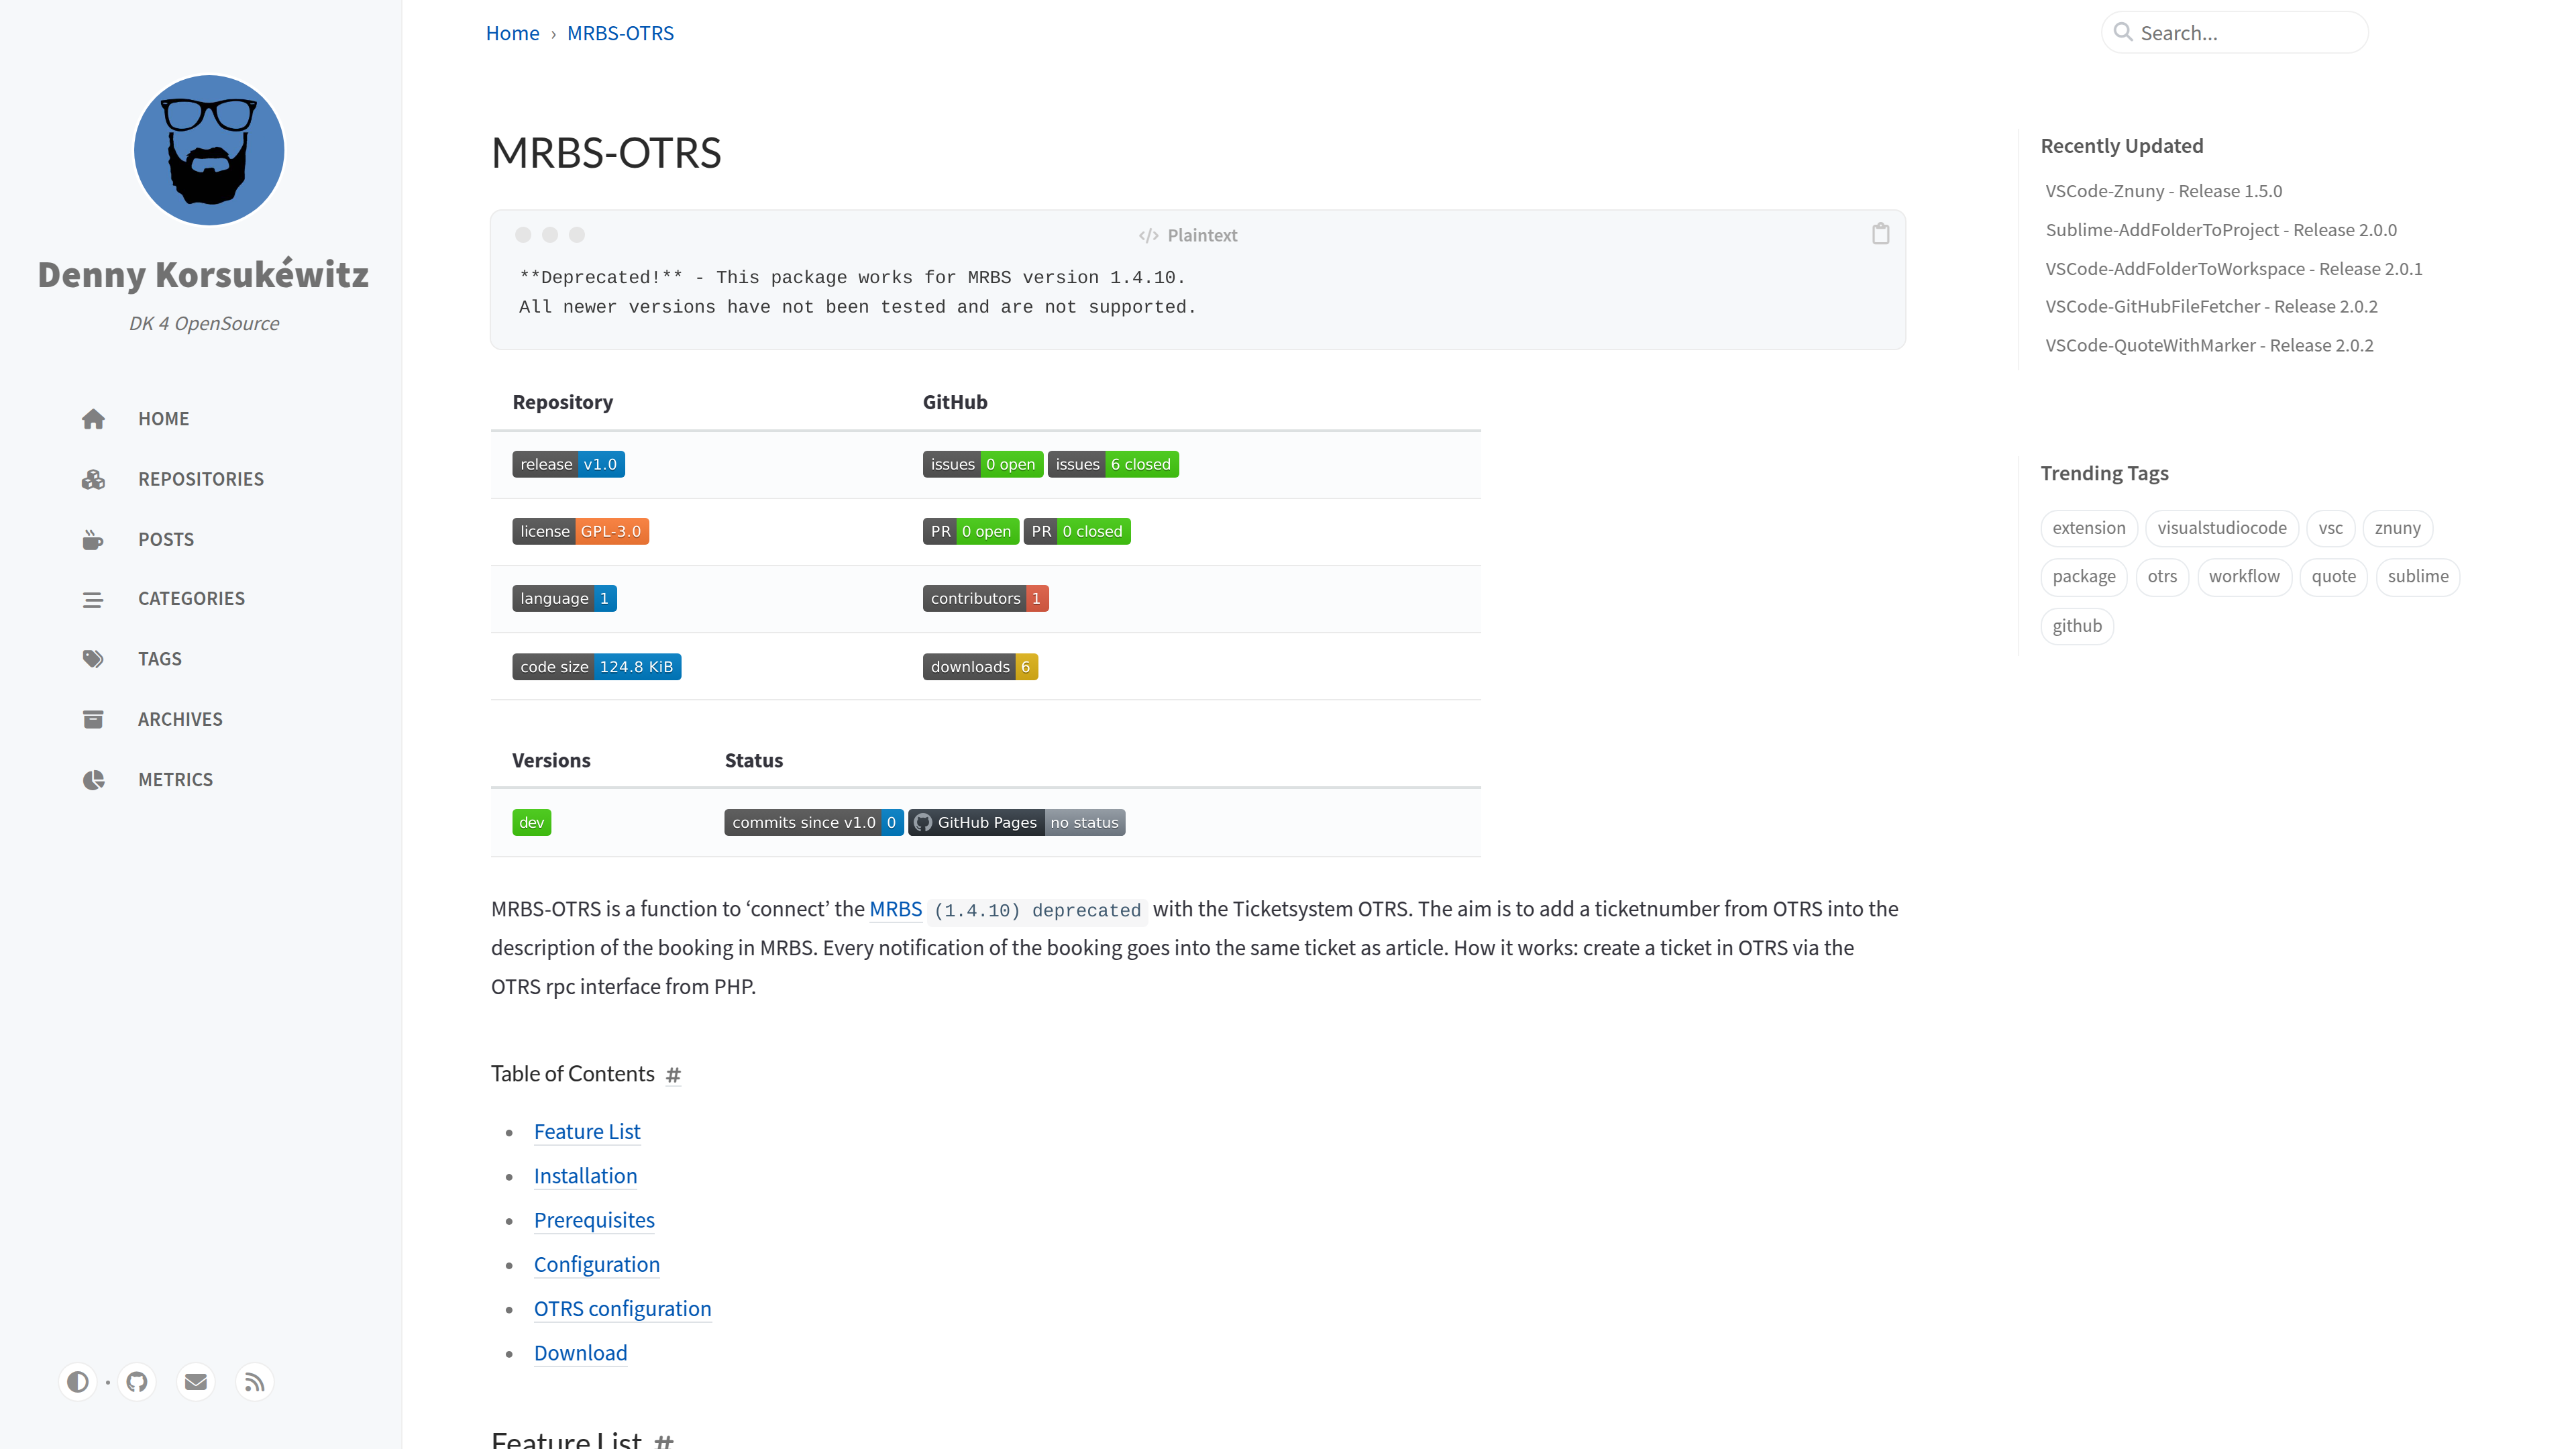
Task: Select the znuny trending tag
Action: (2397, 528)
